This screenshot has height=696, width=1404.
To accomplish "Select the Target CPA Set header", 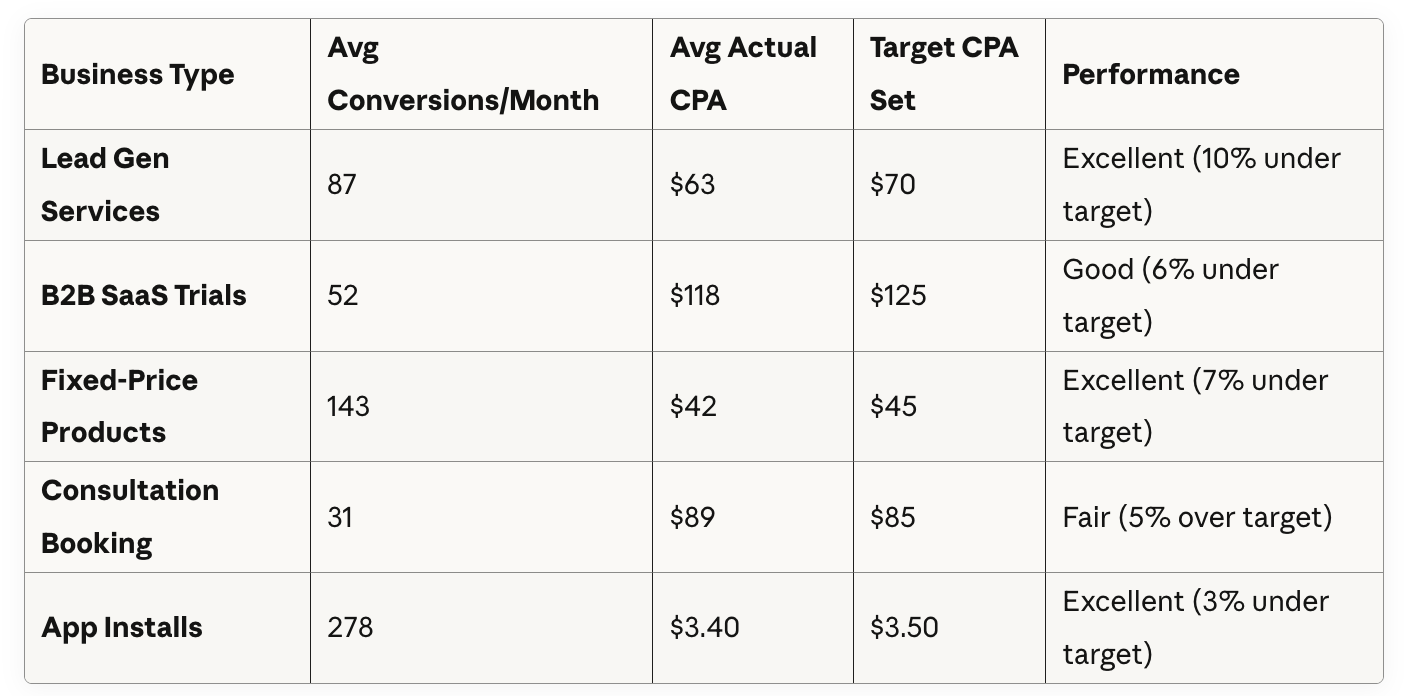I will (944, 74).
